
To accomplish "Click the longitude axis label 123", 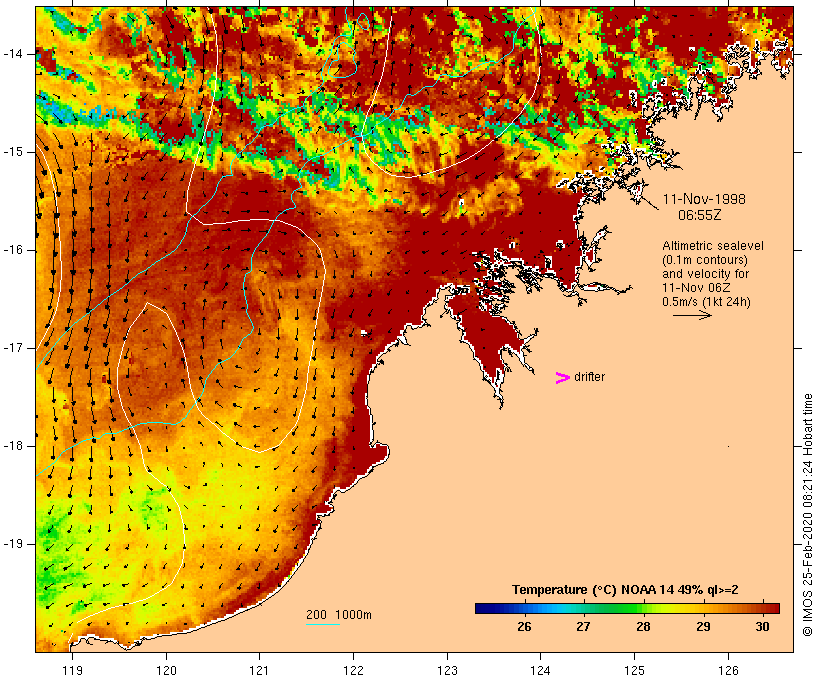I will pos(447,671).
